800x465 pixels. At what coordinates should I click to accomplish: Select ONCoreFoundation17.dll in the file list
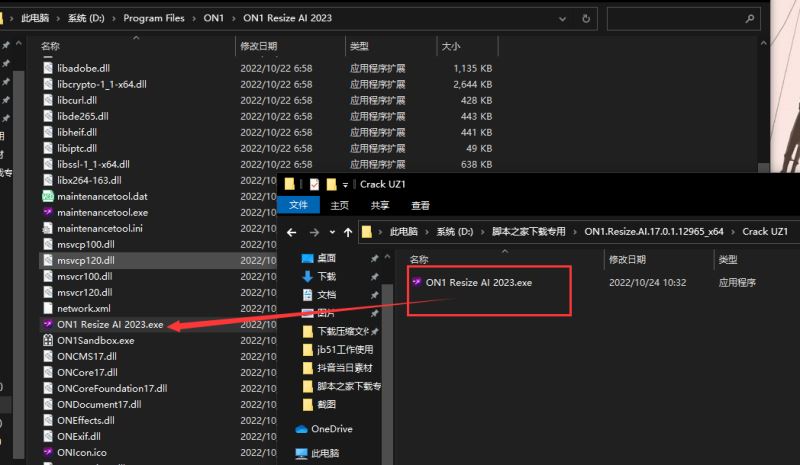click(112, 388)
